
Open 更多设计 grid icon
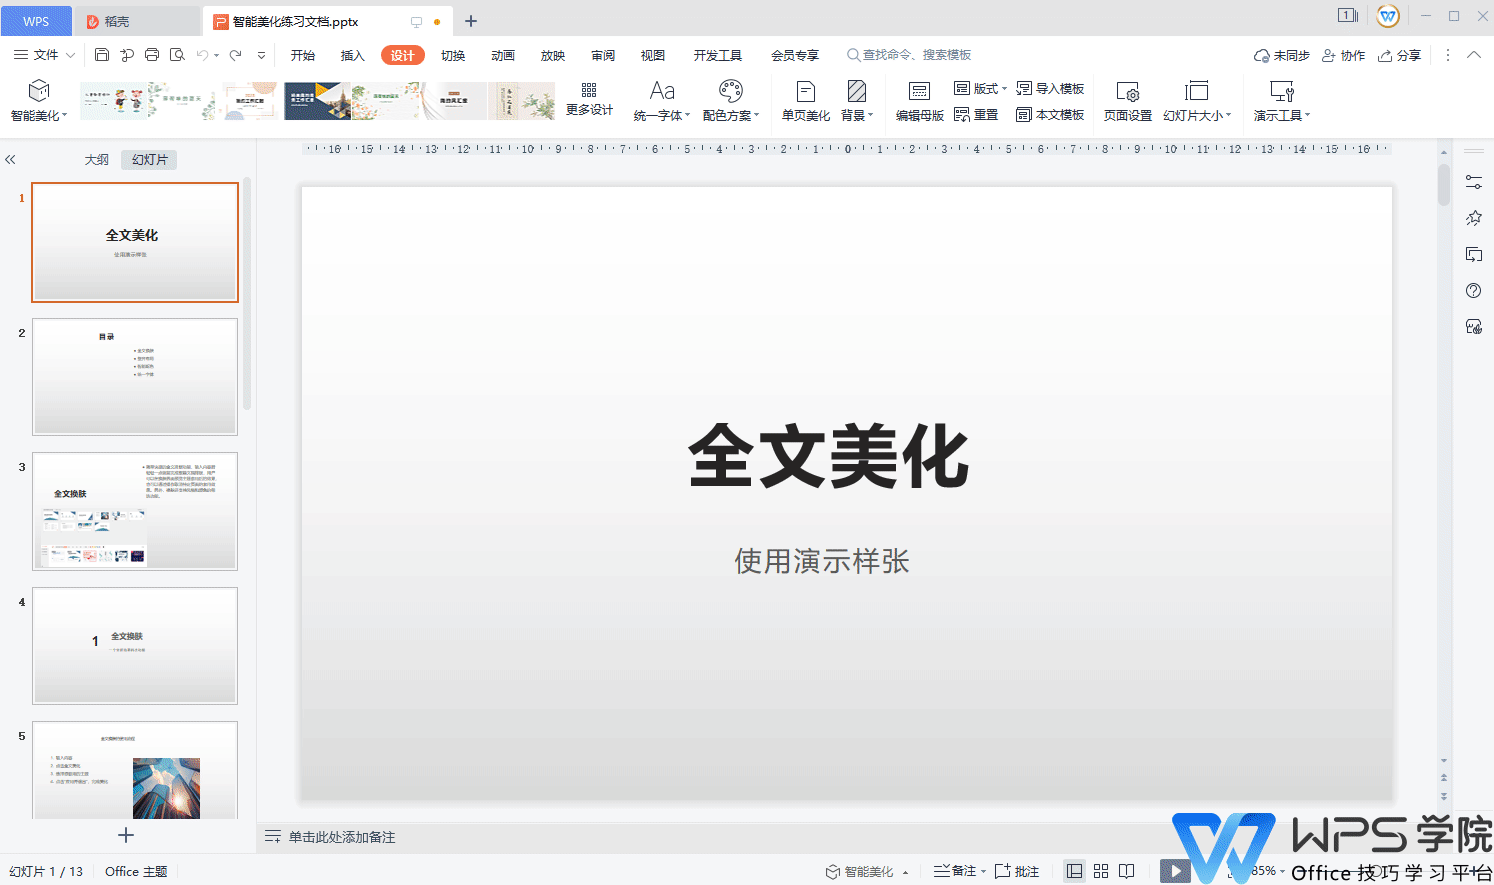[589, 91]
